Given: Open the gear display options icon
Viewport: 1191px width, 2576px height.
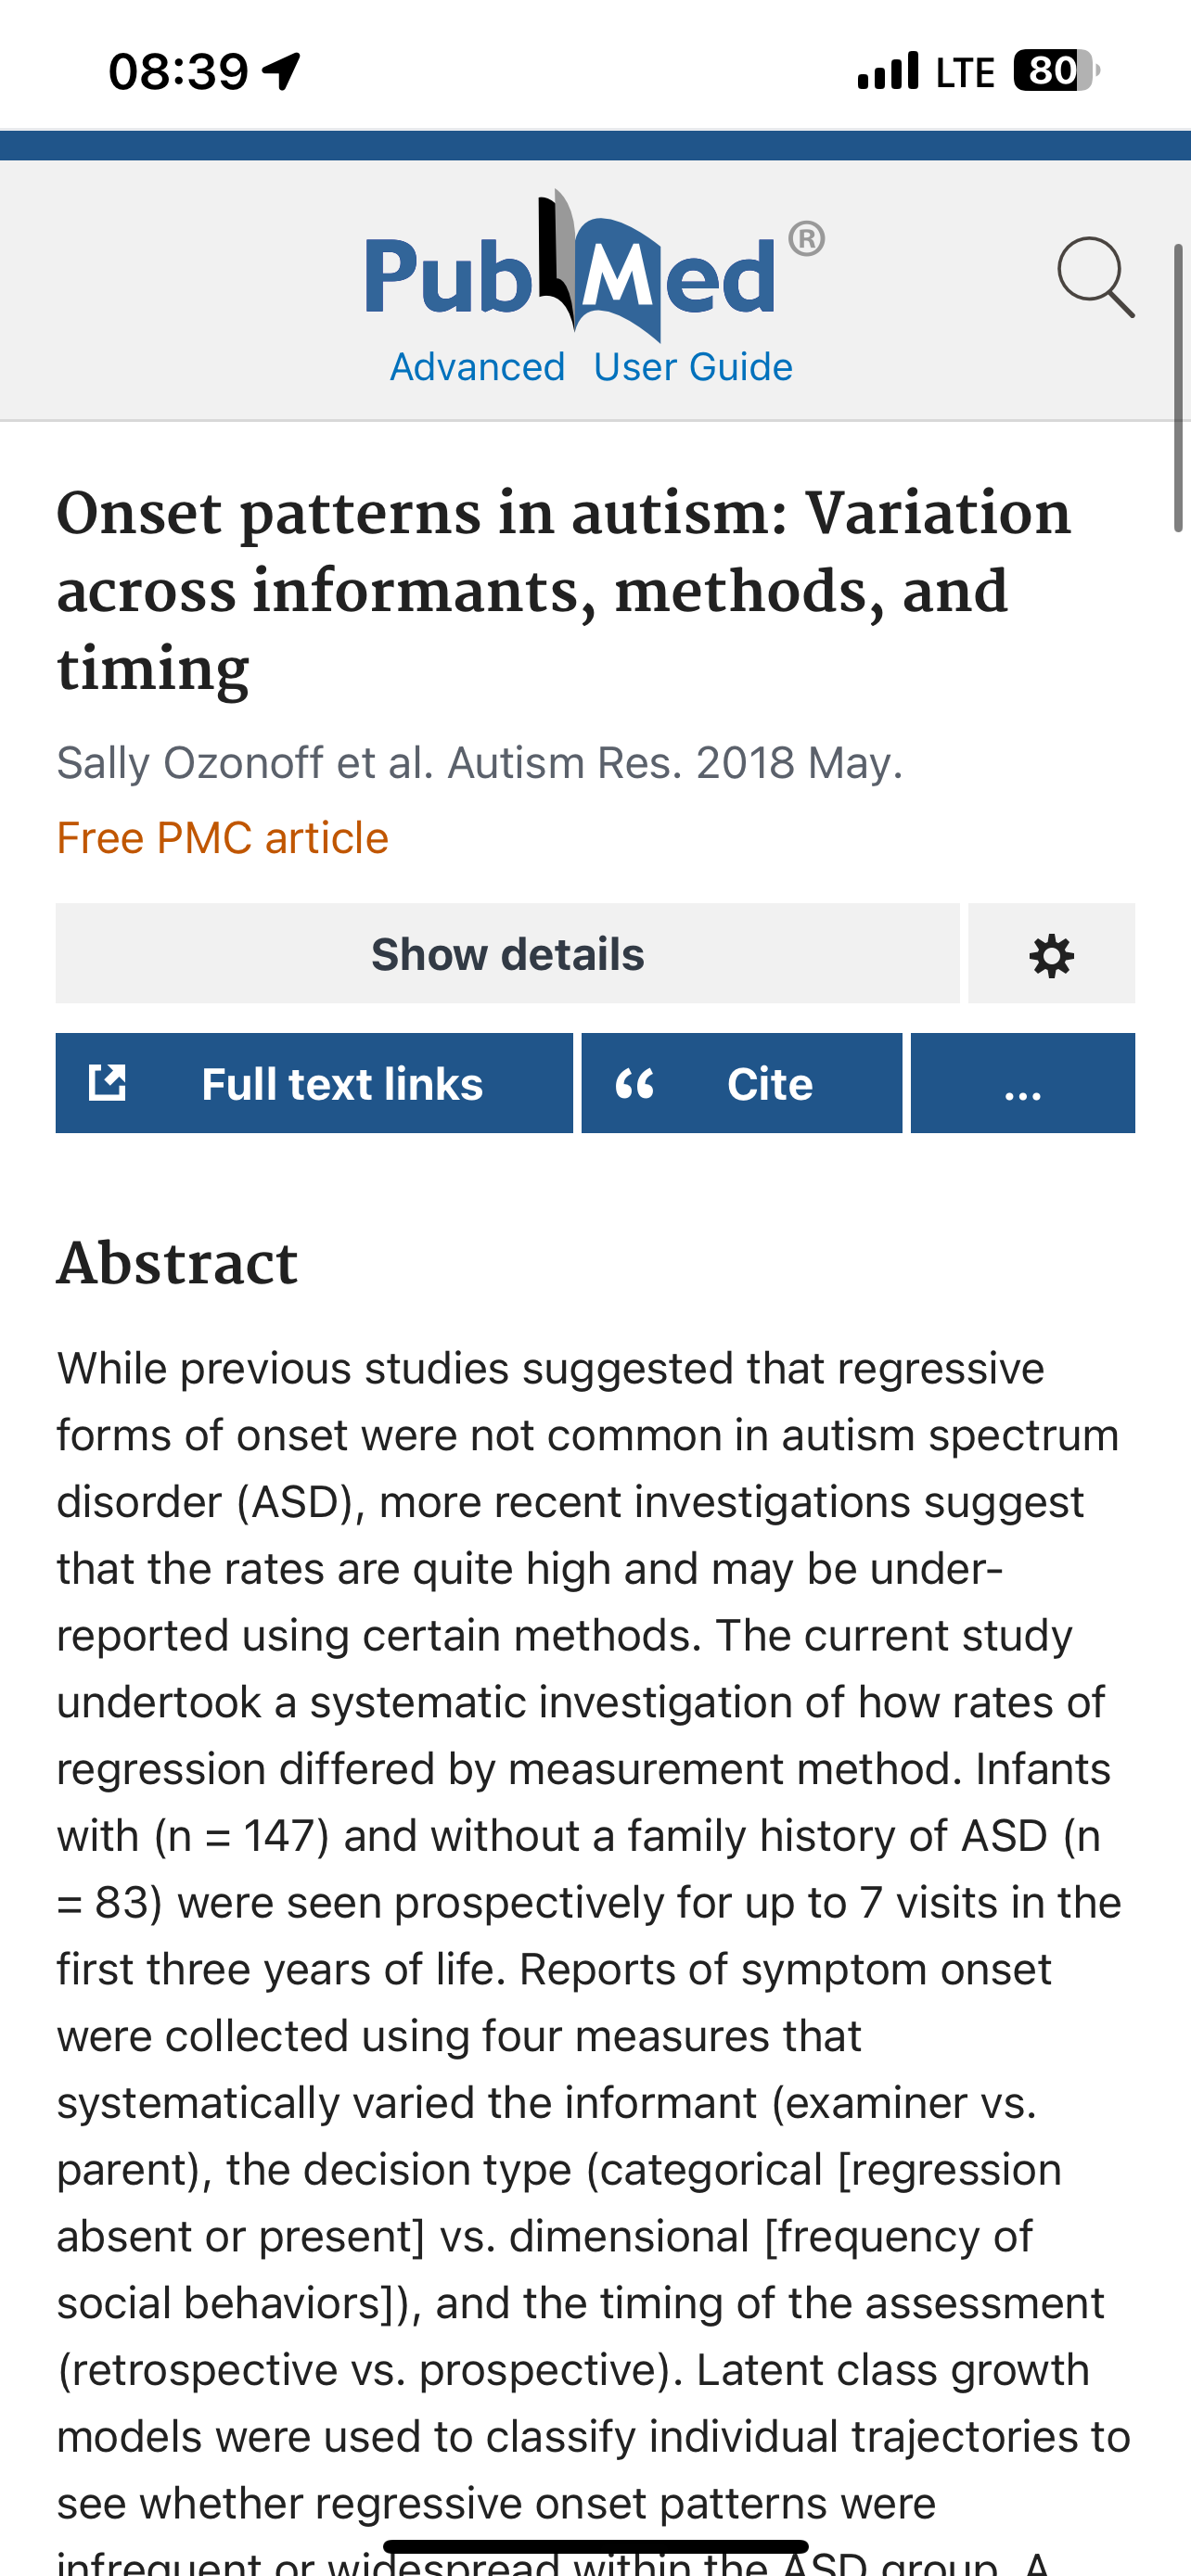Looking at the screenshot, I should pyautogui.click(x=1051, y=955).
